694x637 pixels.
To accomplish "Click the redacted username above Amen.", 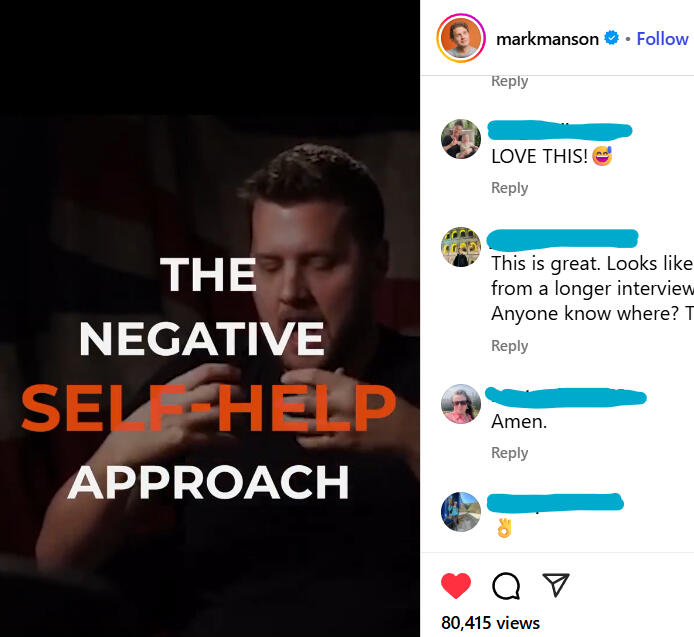I will coord(566,397).
